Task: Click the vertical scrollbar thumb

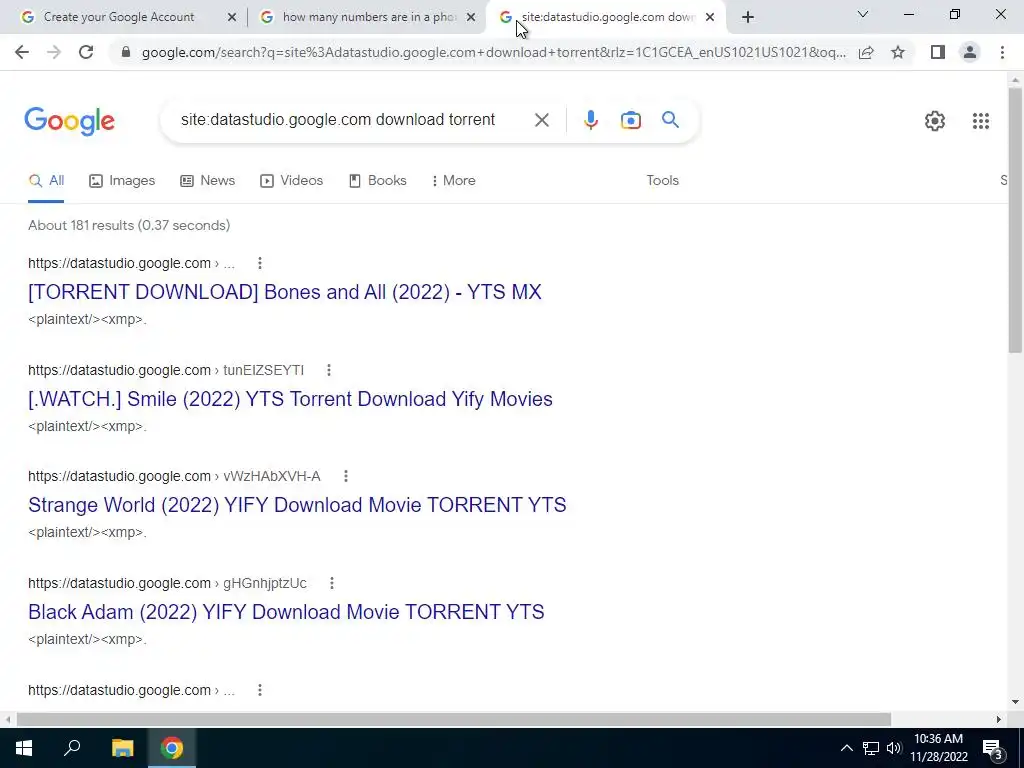Action: pyautogui.click(x=1015, y=219)
